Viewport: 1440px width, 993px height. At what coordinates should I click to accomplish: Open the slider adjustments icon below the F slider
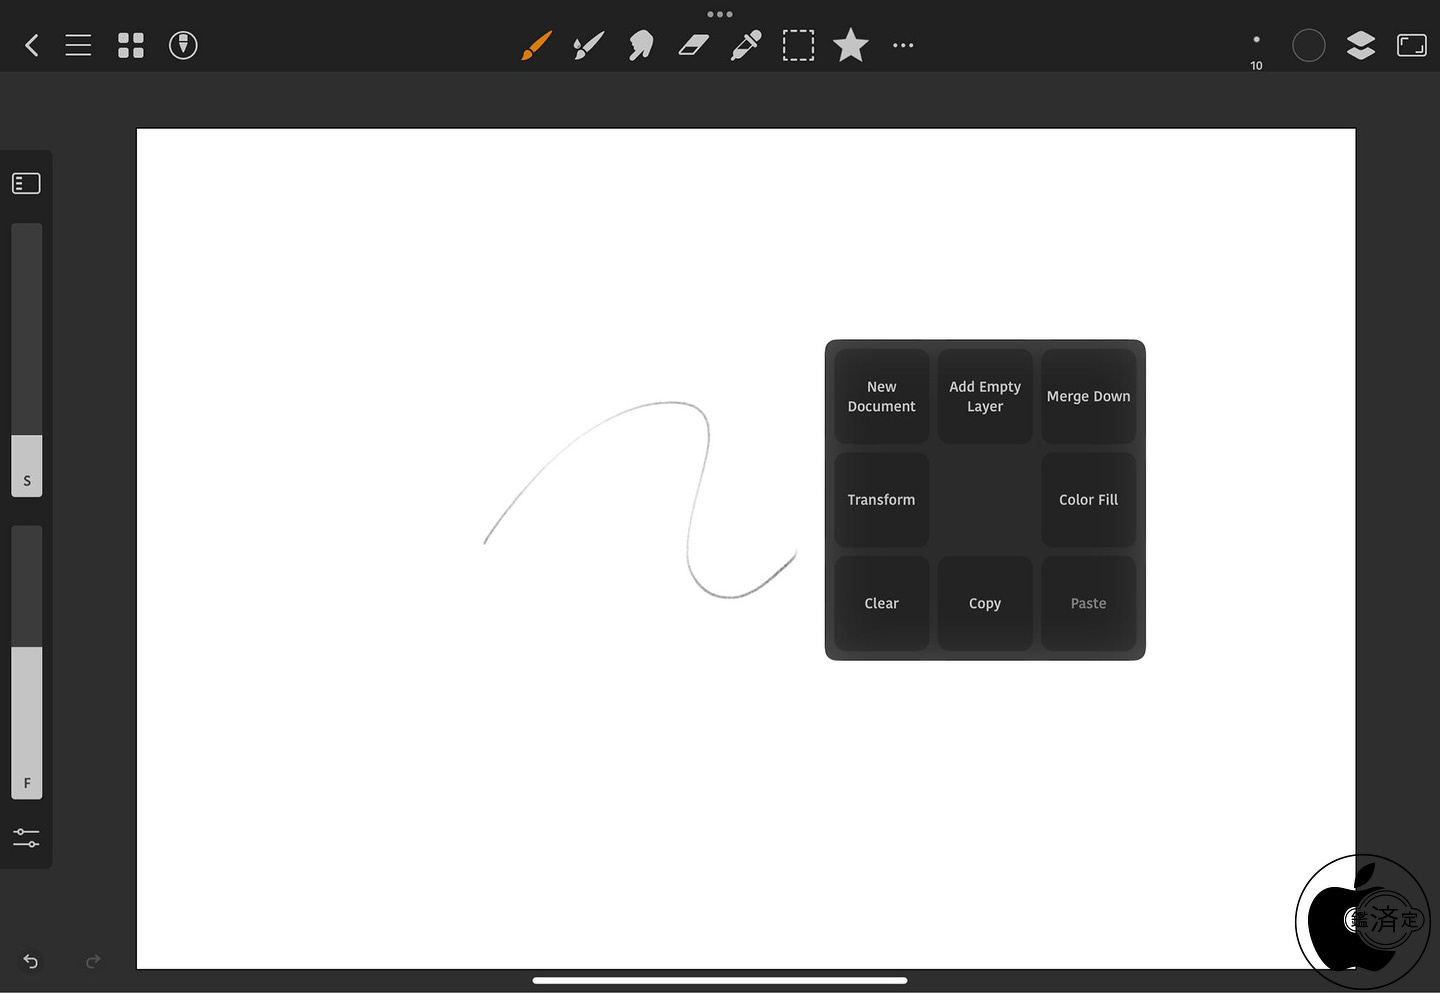[26, 837]
